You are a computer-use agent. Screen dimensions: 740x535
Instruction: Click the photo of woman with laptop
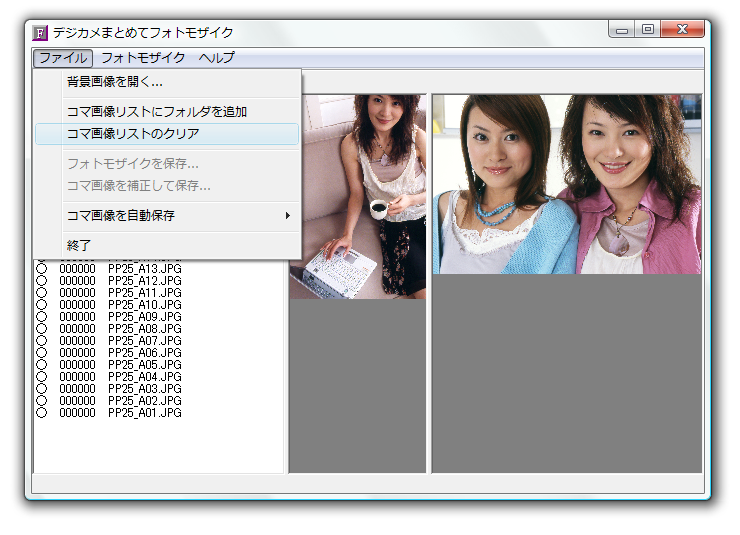(x=357, y=196)
